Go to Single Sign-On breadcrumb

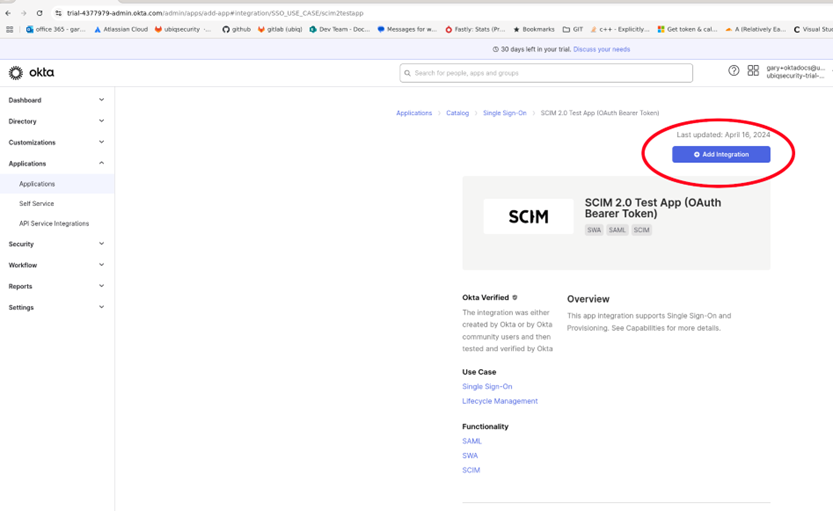click(505, 113)
